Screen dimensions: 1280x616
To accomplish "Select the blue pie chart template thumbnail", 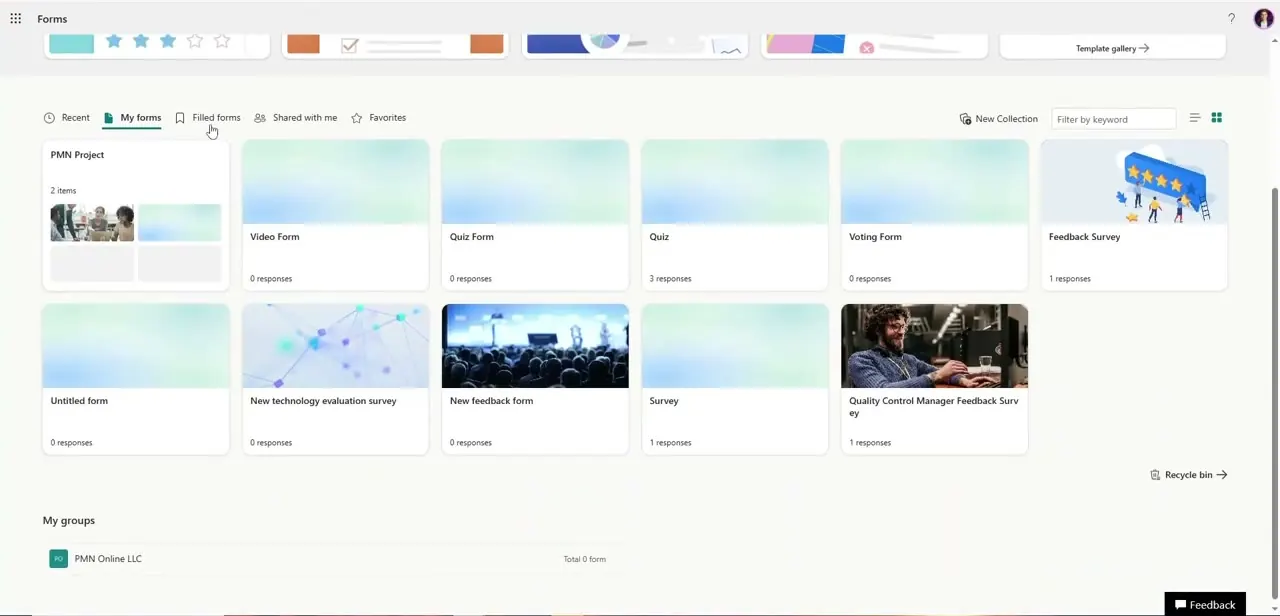I will pos(635,45).
